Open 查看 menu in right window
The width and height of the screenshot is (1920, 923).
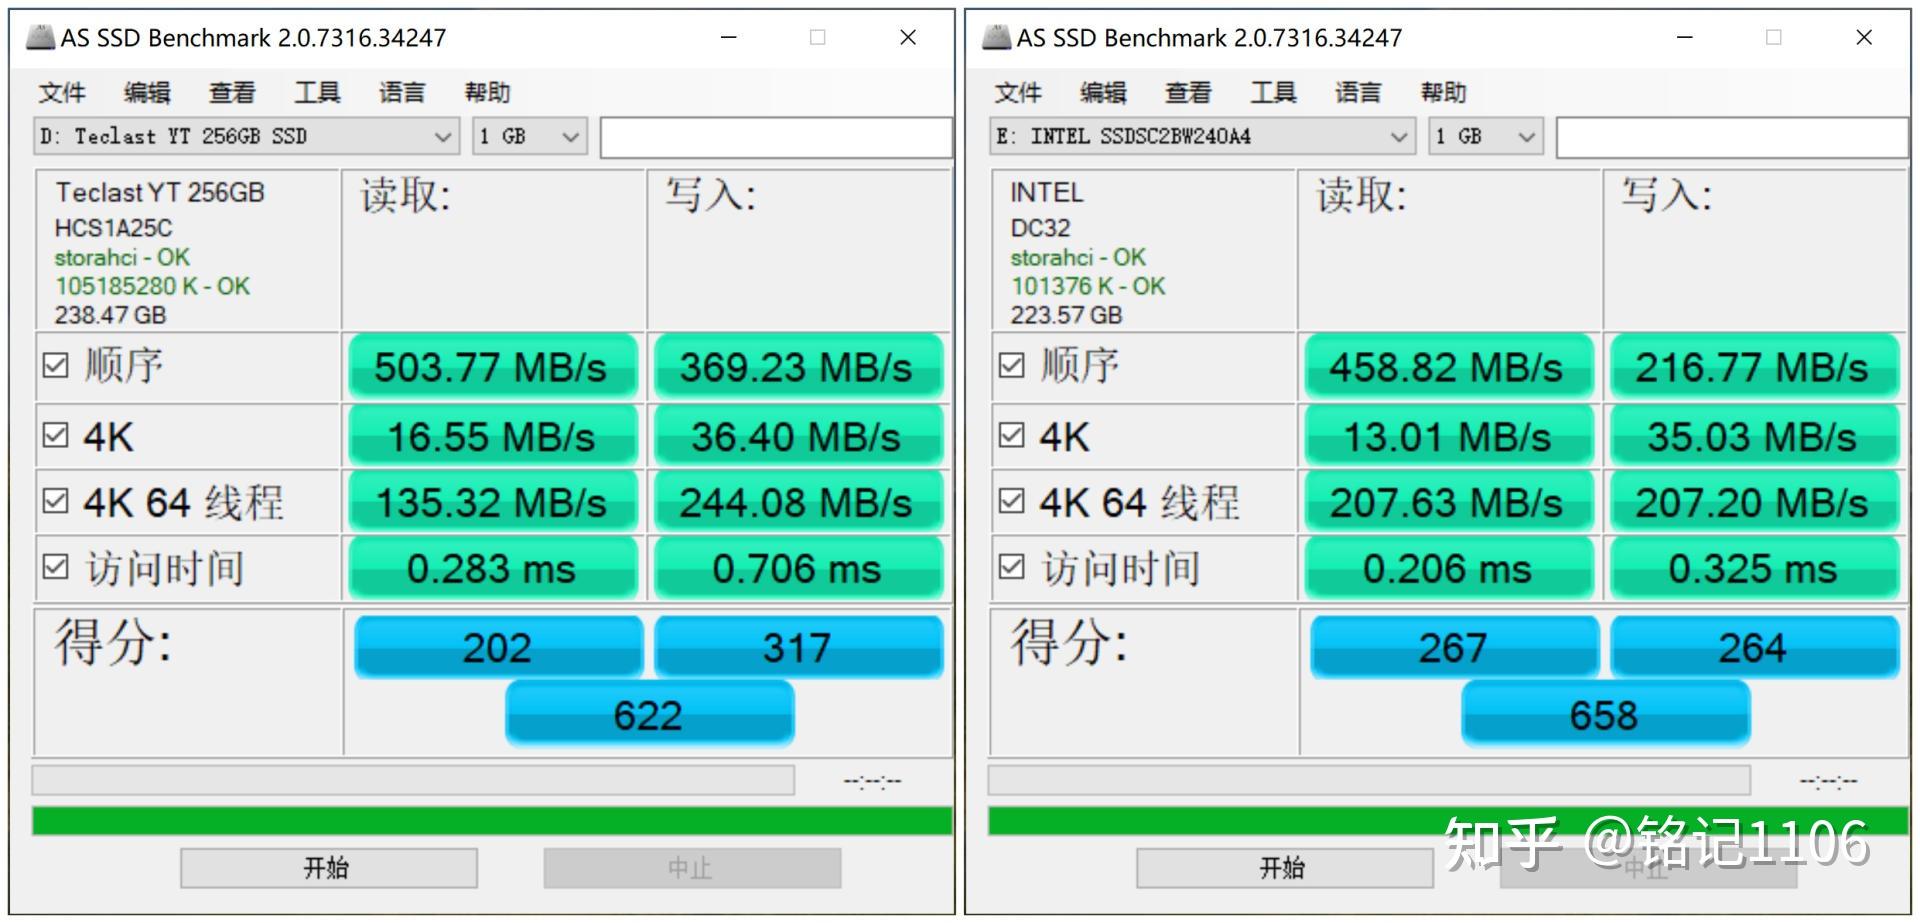[1188, 93]
